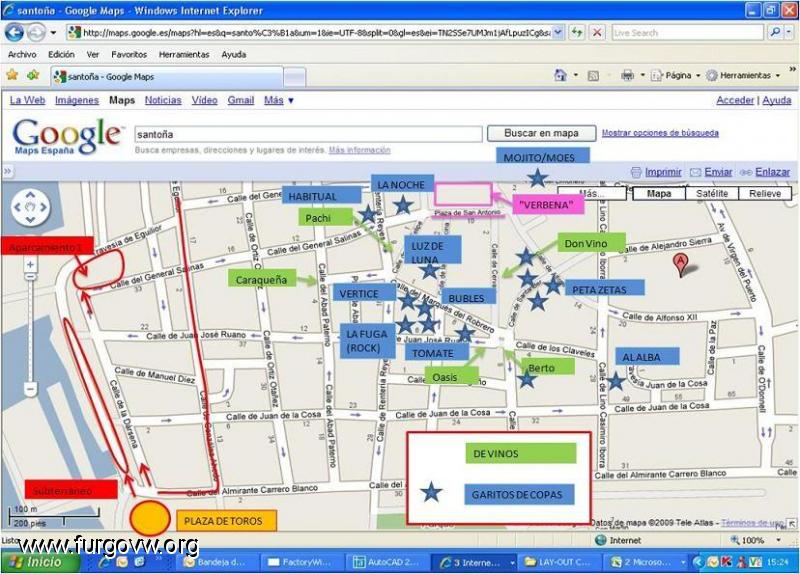The width and height of the screenshot is (800, 574).
Task: Click the address bar URL field
Action: (x=315, y=33)
